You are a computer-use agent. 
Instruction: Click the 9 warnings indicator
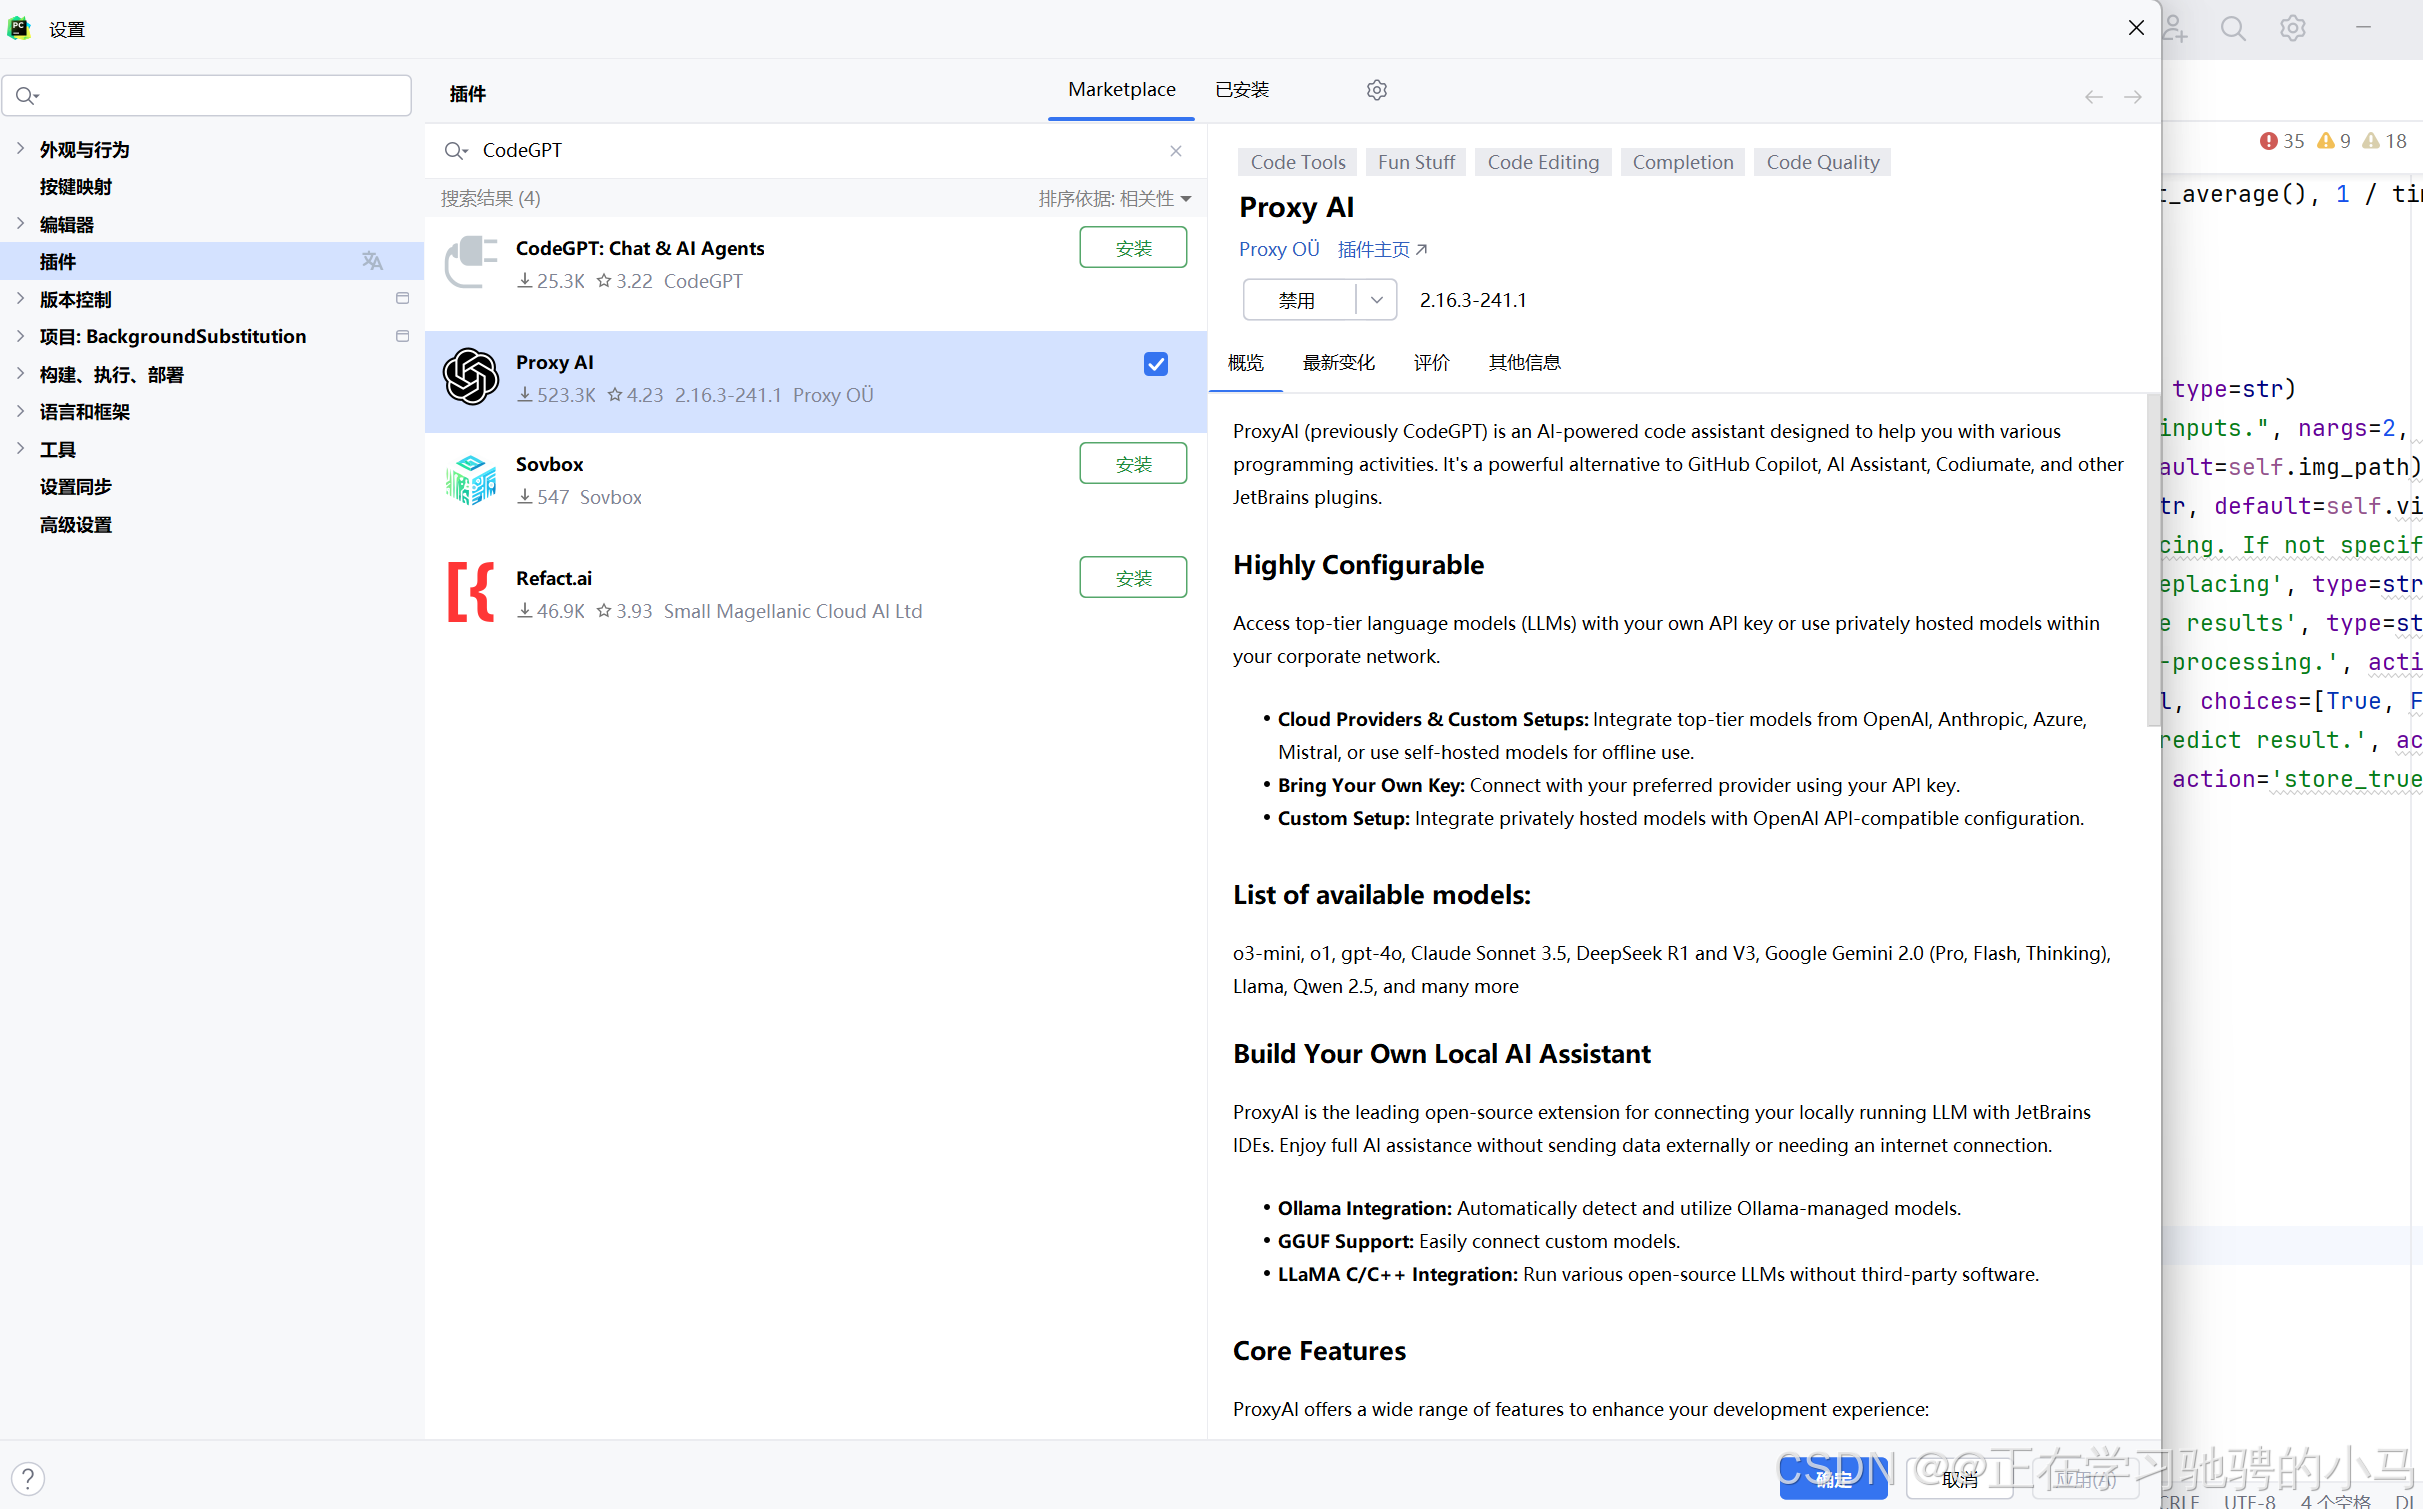[2334, 142]
